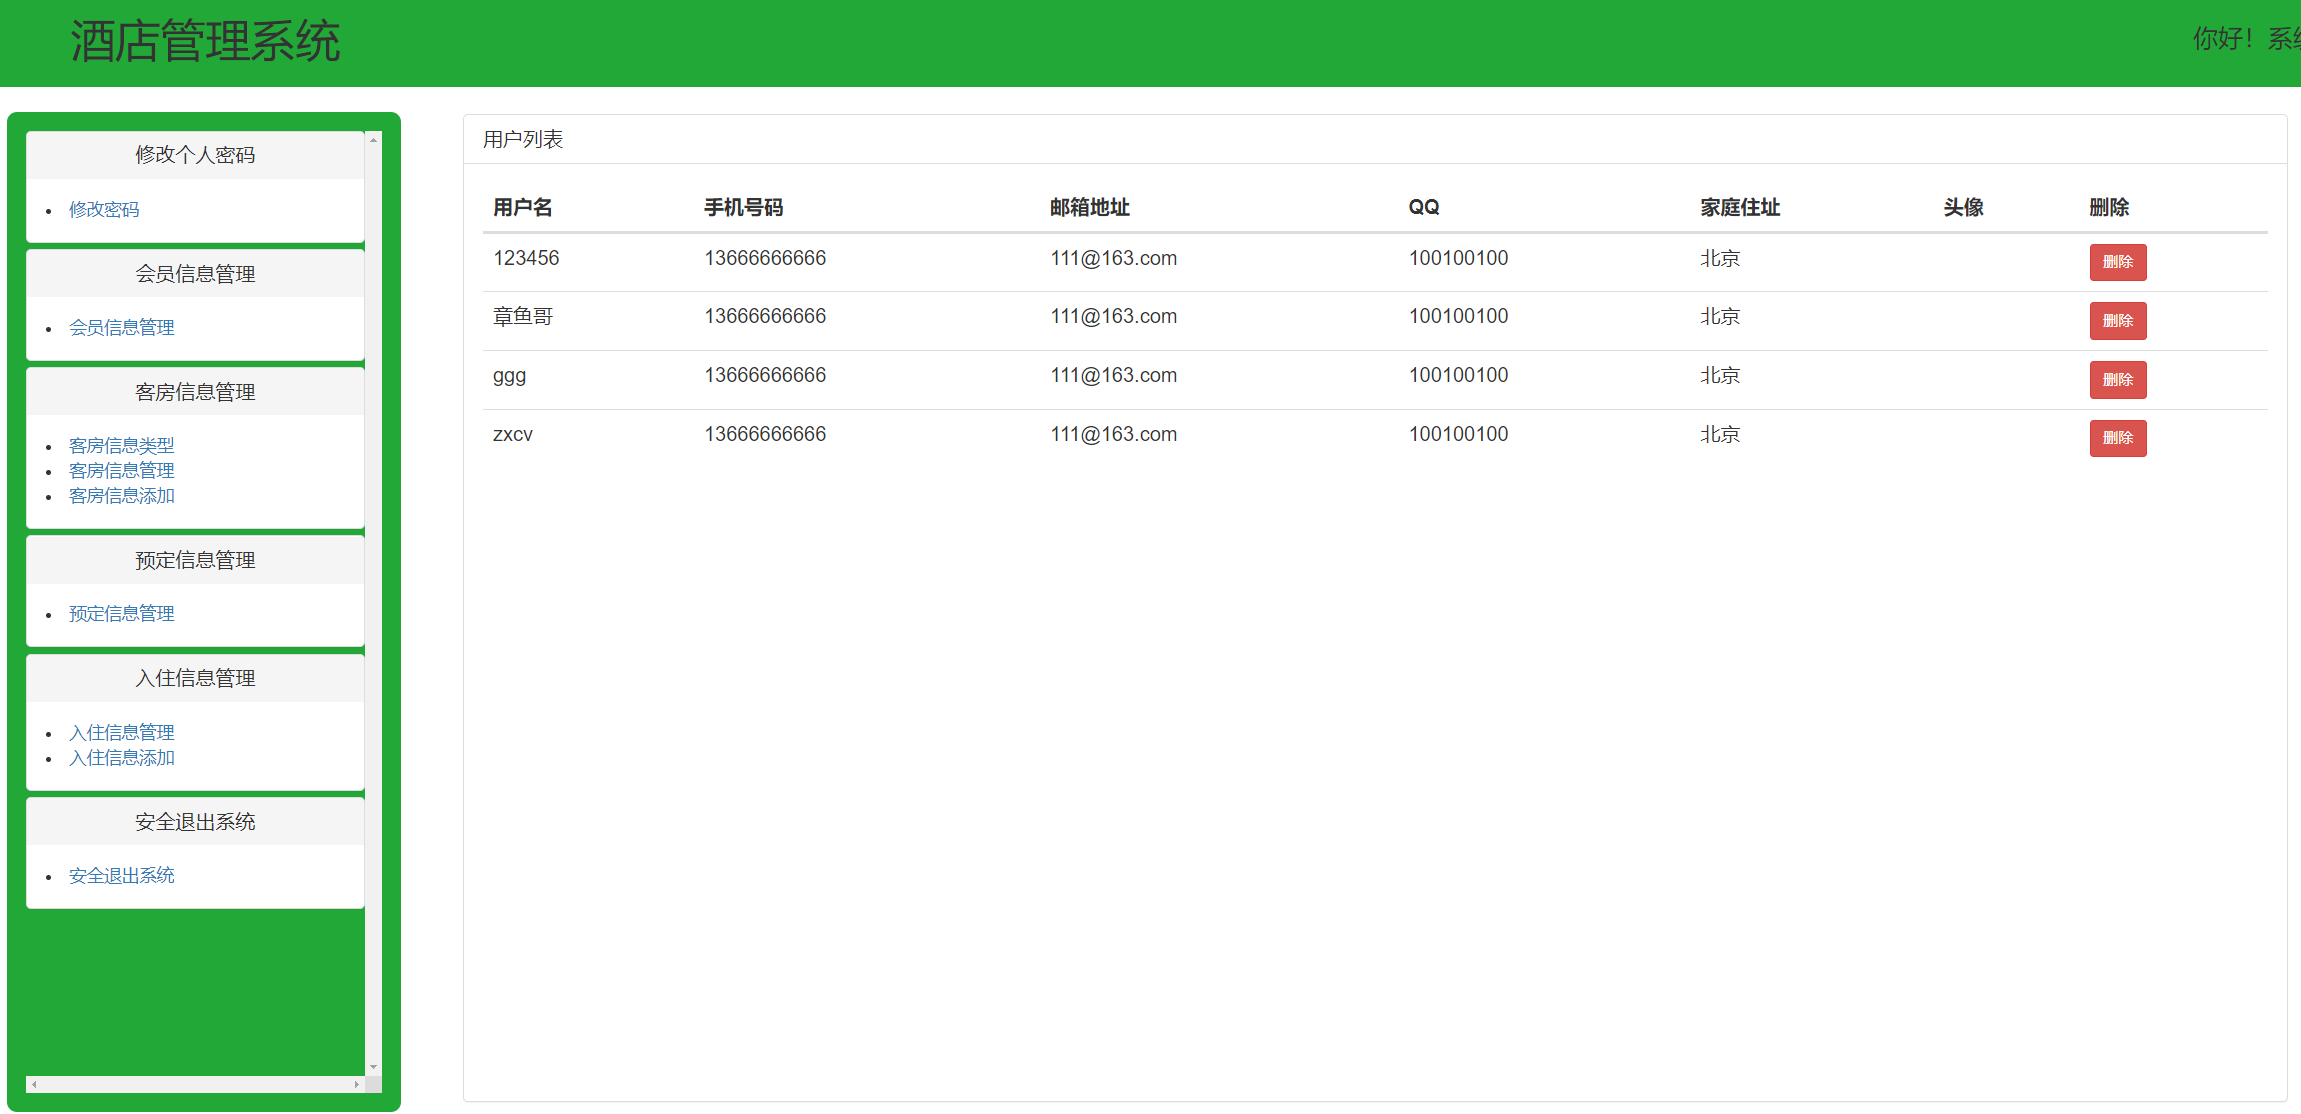Viewport: 2301px width, 1114px height.
Task: Open 会员信息管理 from the sidebar
Action: coord(121,327)
